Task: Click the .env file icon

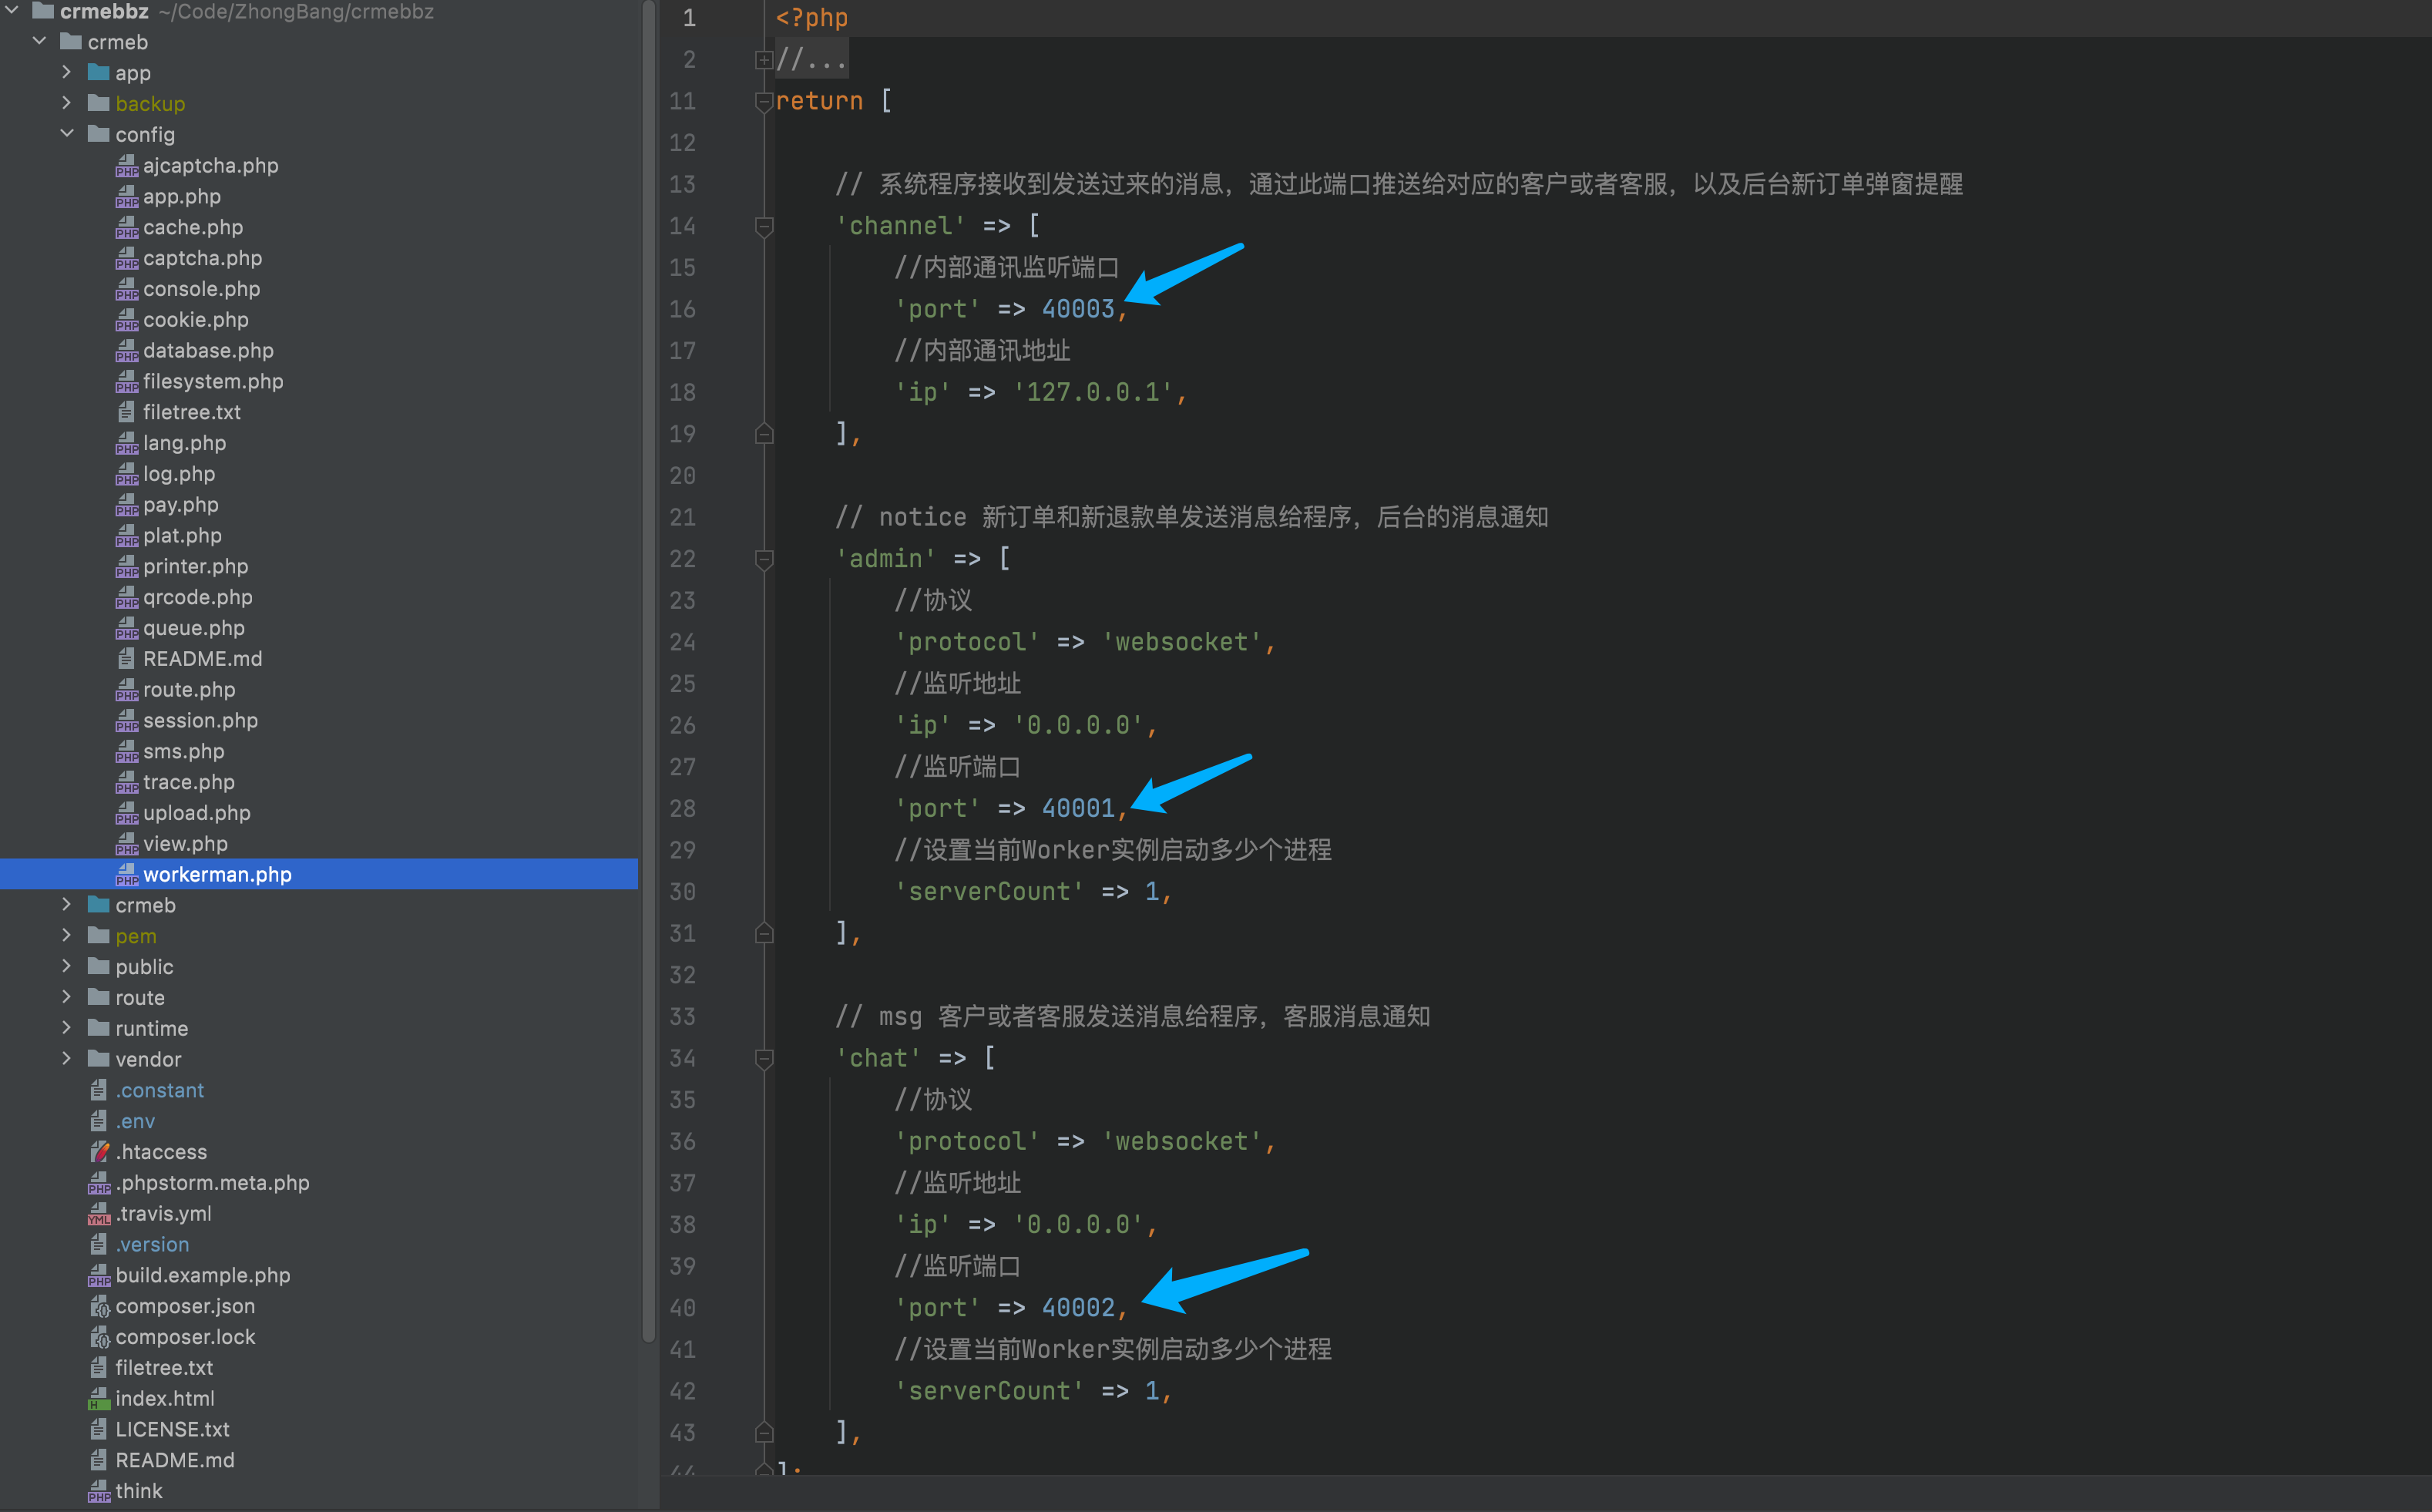Action: tap(99, 1121)
